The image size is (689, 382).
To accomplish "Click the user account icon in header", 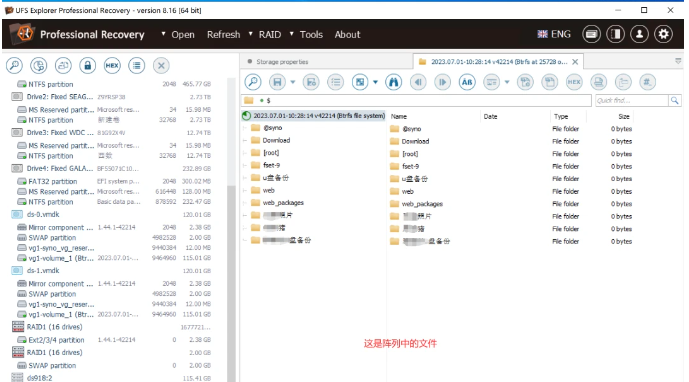I will [x=639, y=34].
